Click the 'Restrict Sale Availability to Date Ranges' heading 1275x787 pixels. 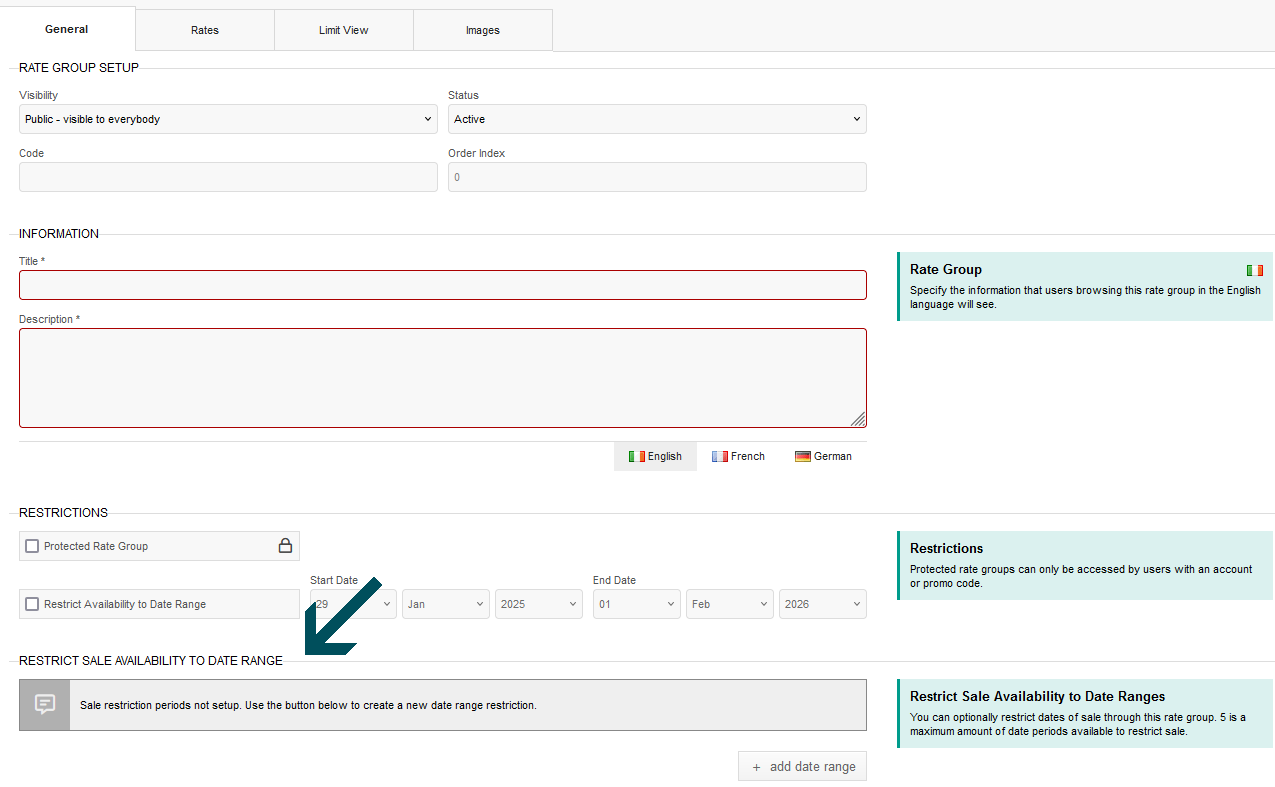pyautogui.click(x=1038, y=696)
